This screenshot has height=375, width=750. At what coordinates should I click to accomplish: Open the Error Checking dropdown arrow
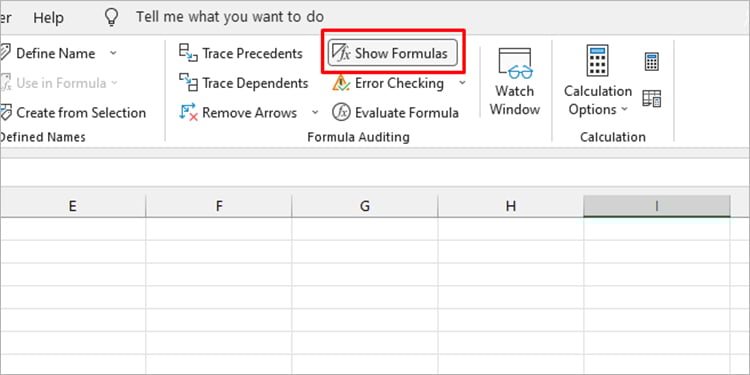click(462, 83)
